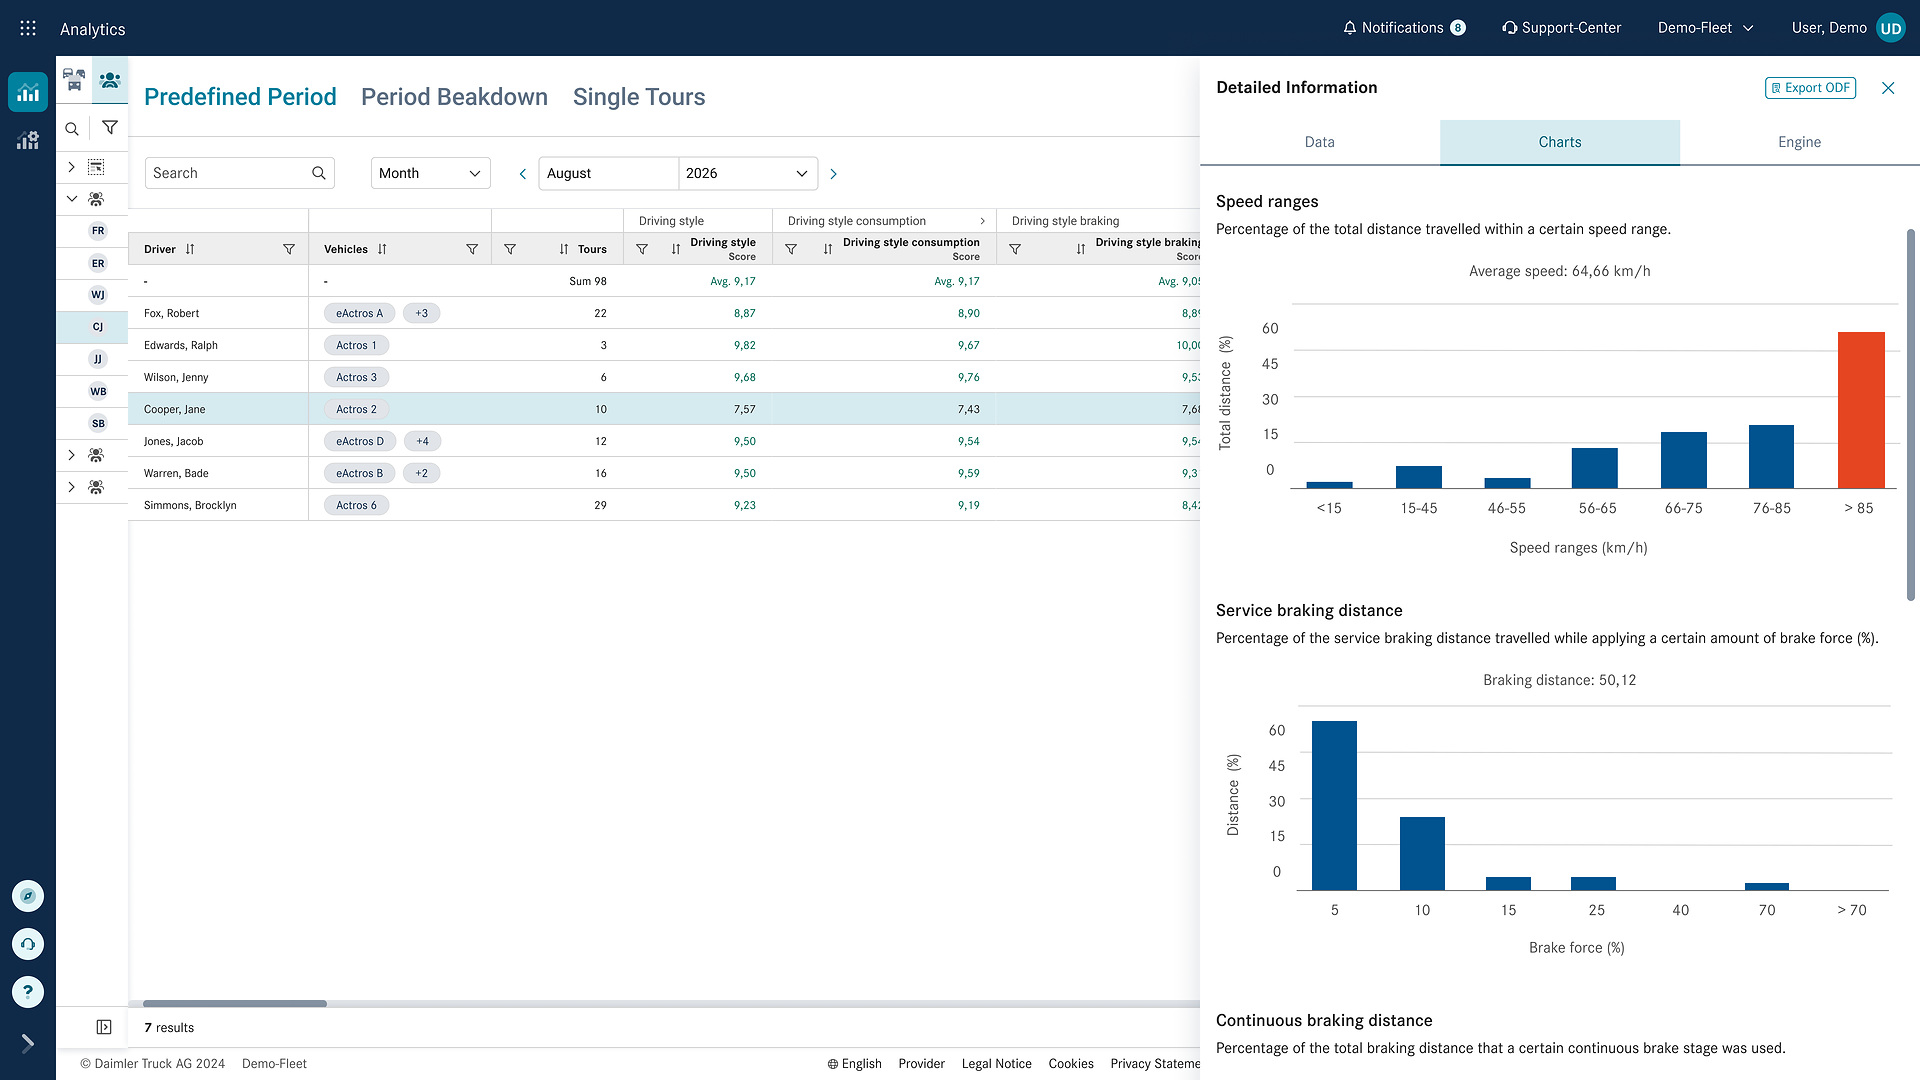Select the Simmons, Brocklyn row

pyautogui.click(x=664, y=505)
